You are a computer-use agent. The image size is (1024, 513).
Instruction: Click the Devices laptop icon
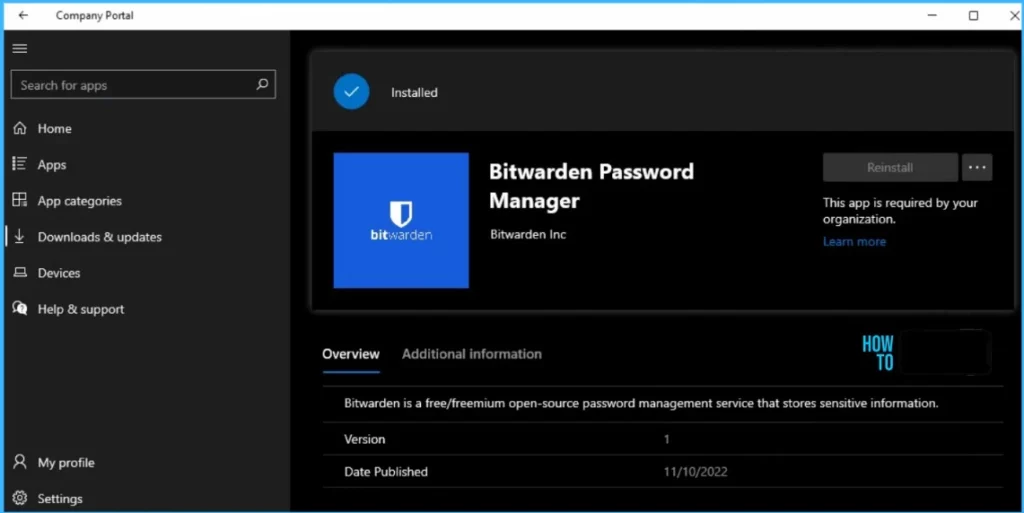pyautogui.click(x=20, y=272)
